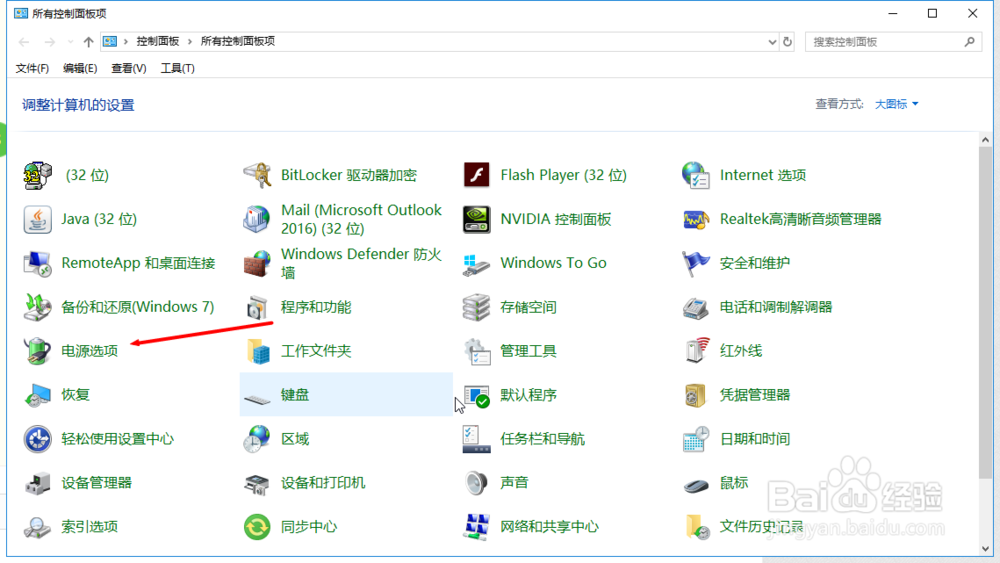Screen dimensions: 1000x563
Task: Click the vertical scrollbar thumb
Action: pos(985,312)
